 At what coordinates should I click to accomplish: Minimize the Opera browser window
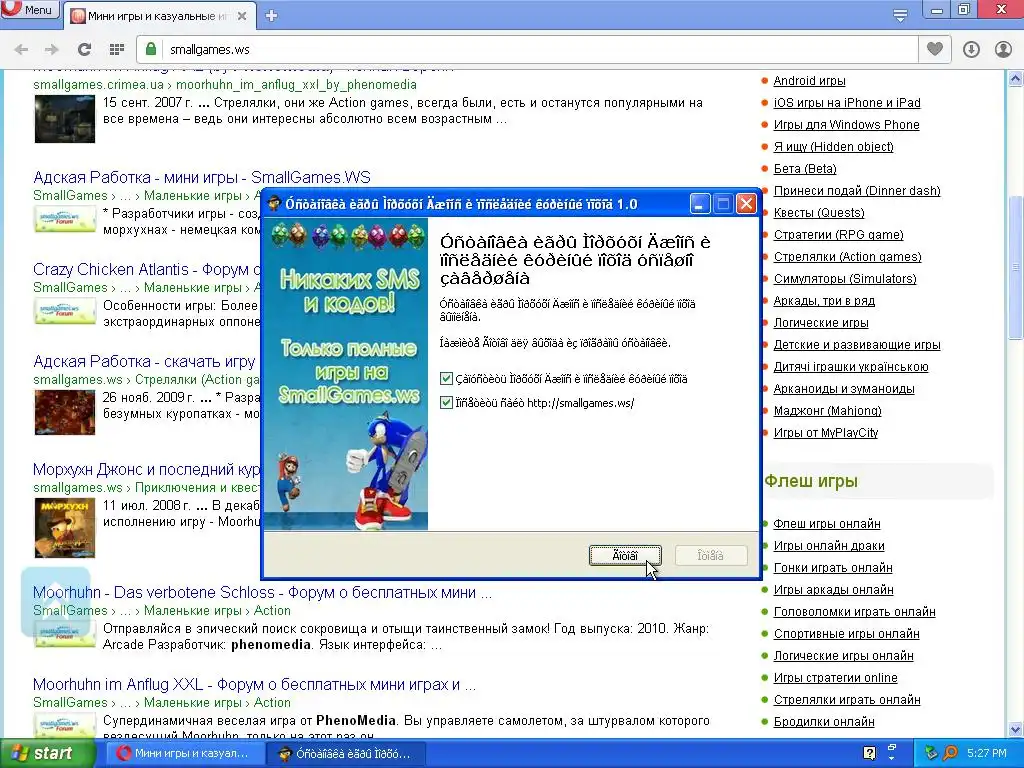pos(936,10)
